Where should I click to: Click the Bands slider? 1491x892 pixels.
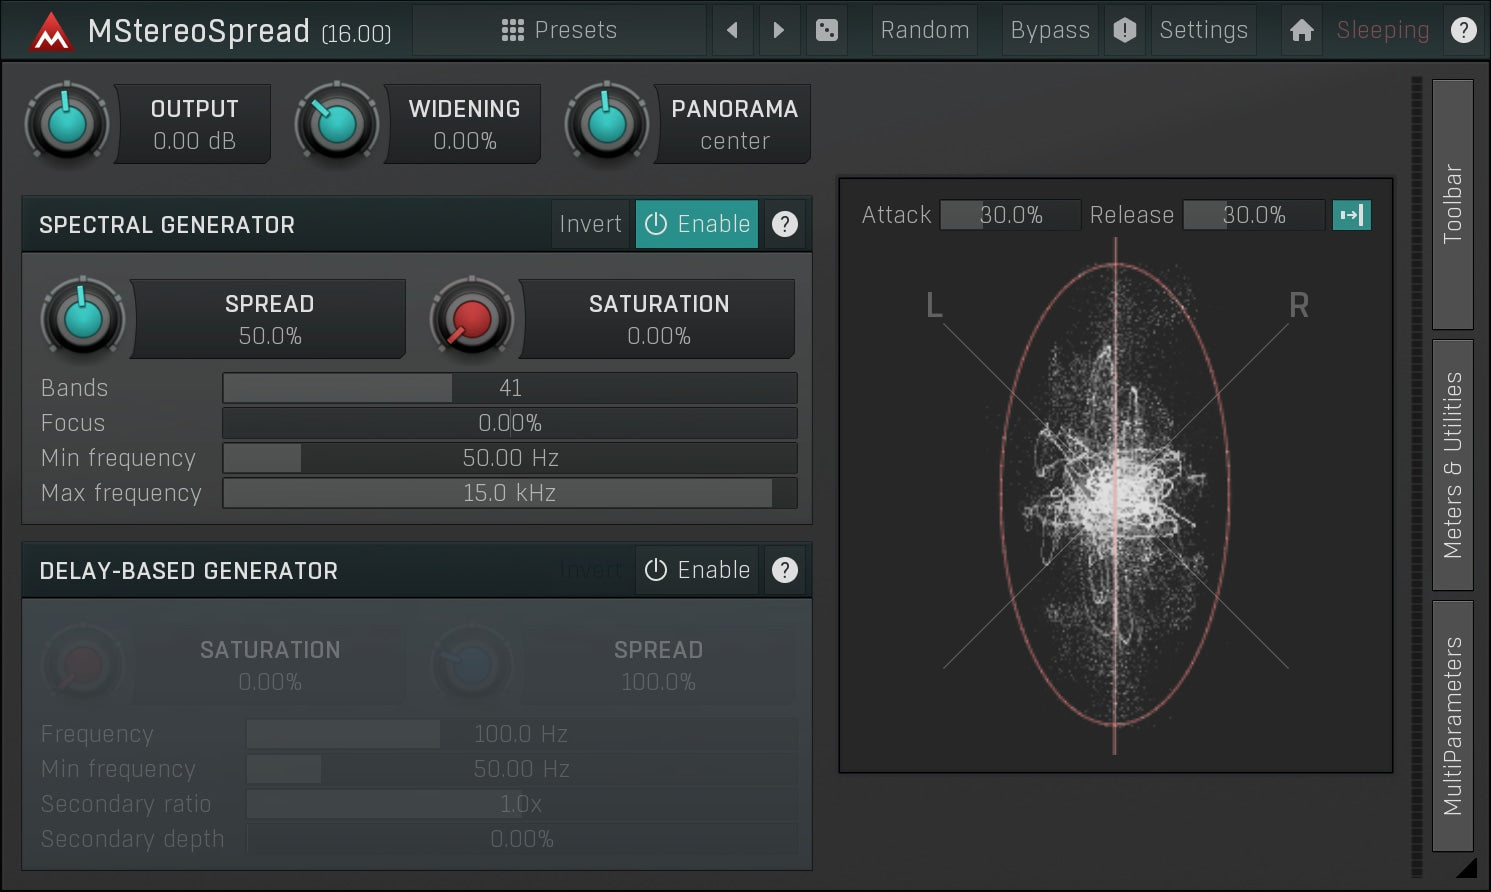509,388
